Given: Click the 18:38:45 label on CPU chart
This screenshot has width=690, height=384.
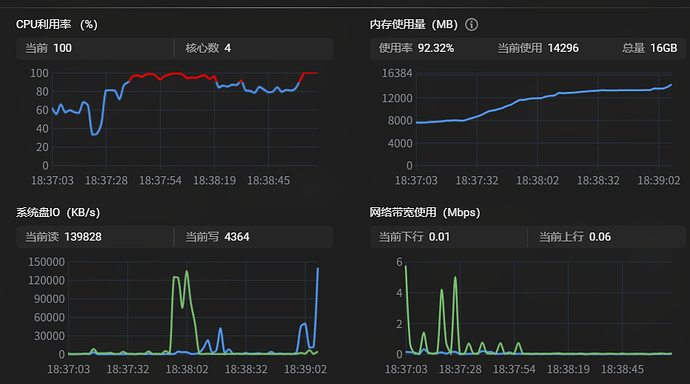Looking at the screenshot, I should click(x=268, y=181).
